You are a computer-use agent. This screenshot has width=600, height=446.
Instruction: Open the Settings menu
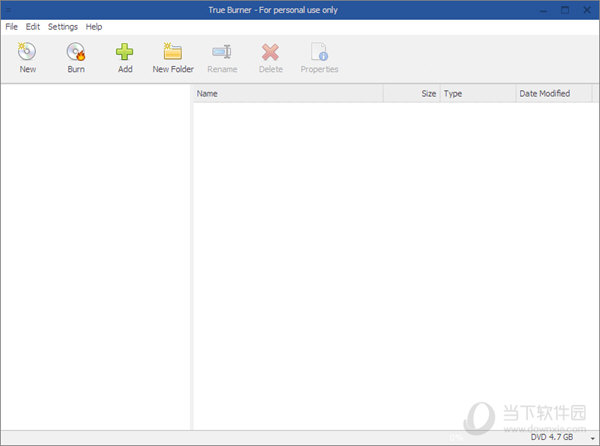63,27
